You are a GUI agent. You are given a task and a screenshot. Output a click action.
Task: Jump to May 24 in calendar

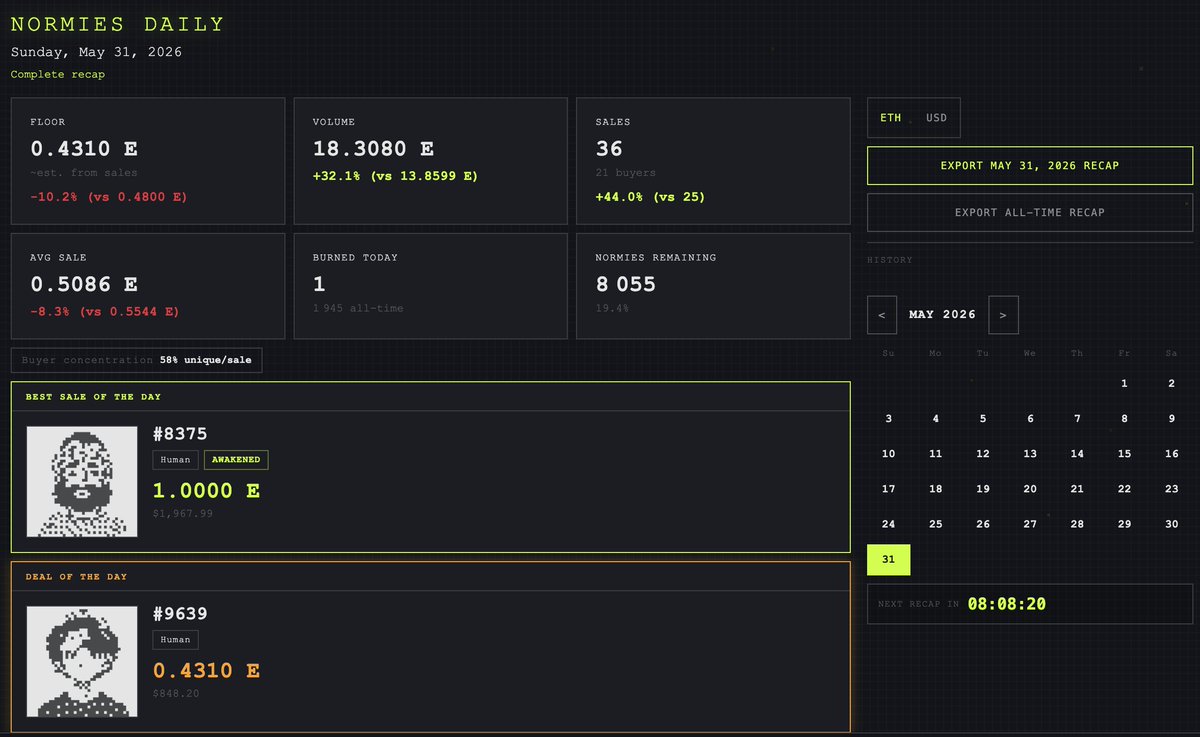coord(888,524)
